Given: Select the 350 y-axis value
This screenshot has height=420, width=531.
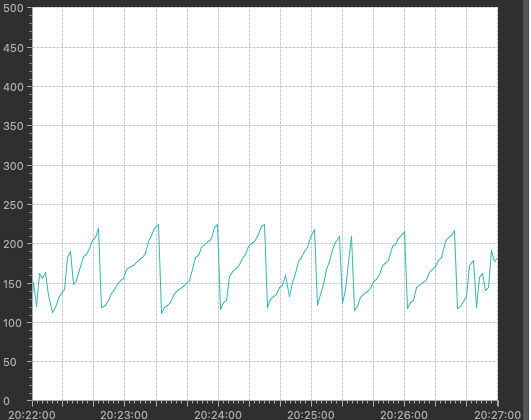Looking at the screenshot, I should [13, 126].
